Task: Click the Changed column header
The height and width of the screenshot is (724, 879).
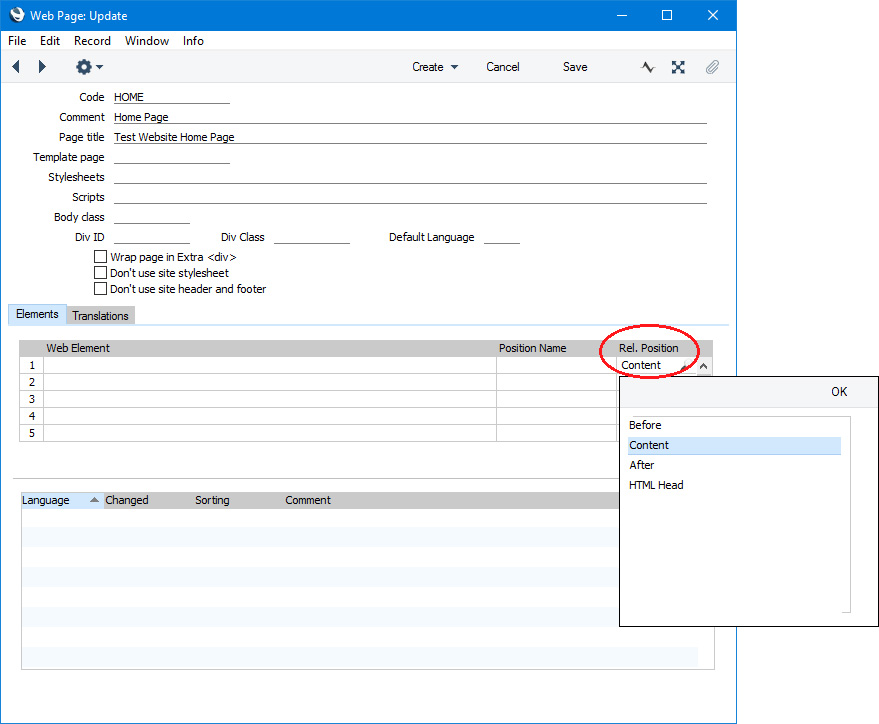Action: click(127, 500)
